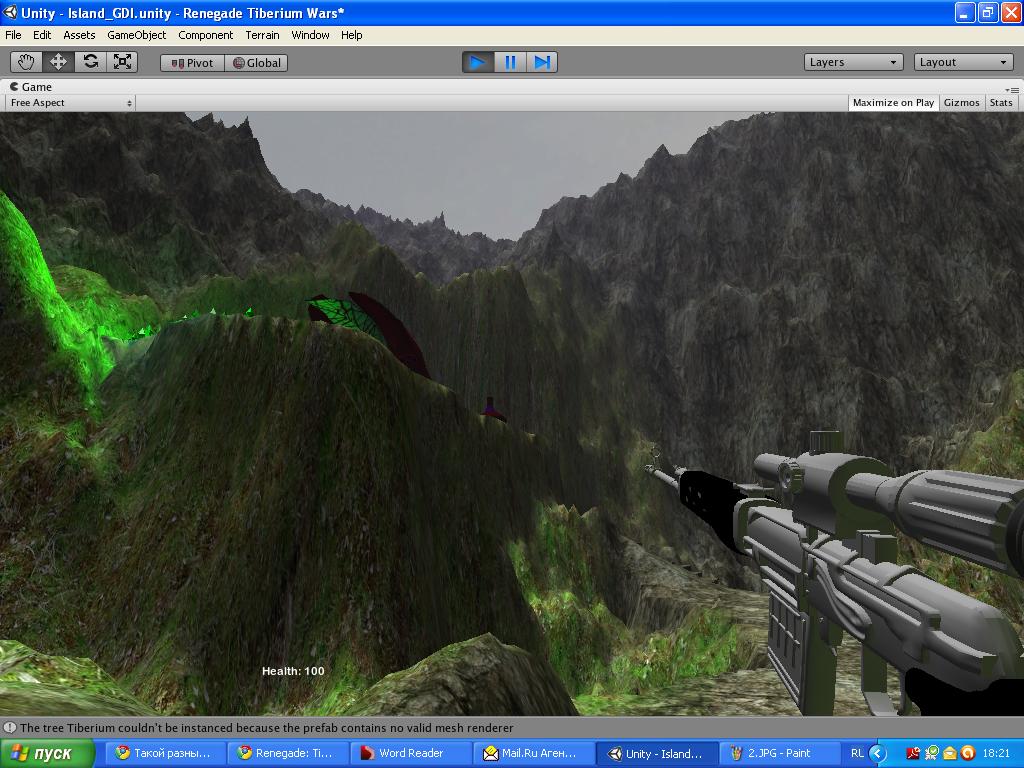This screenshot has height=768, width=1024.
Task: Pause the running game
Action: pyautogui.click(x=510, y=62)
